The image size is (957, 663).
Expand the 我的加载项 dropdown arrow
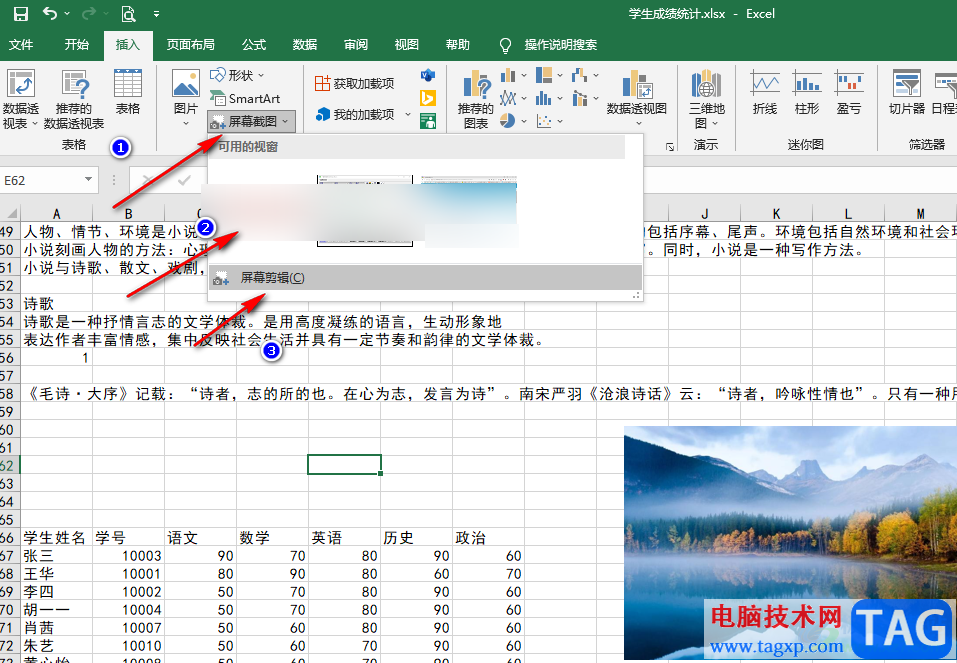tap(408, 114)
